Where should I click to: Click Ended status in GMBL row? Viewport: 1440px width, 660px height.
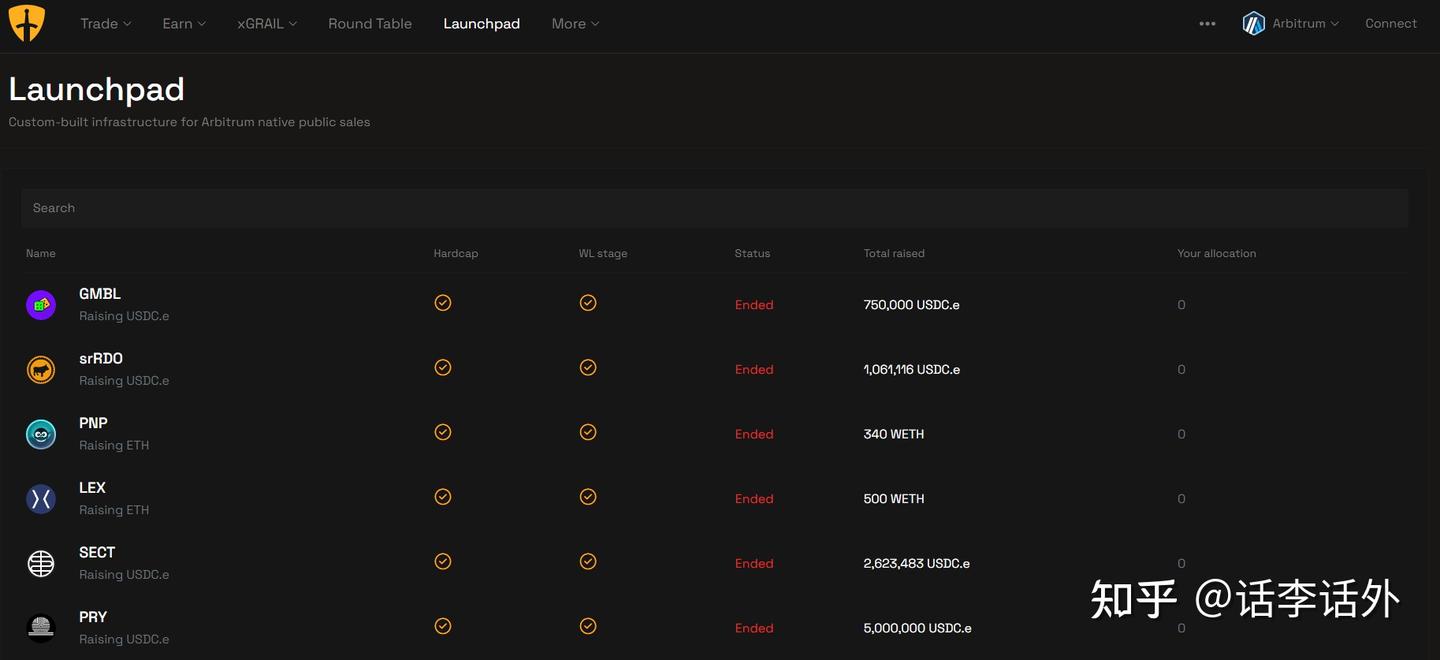pos(754,305)
